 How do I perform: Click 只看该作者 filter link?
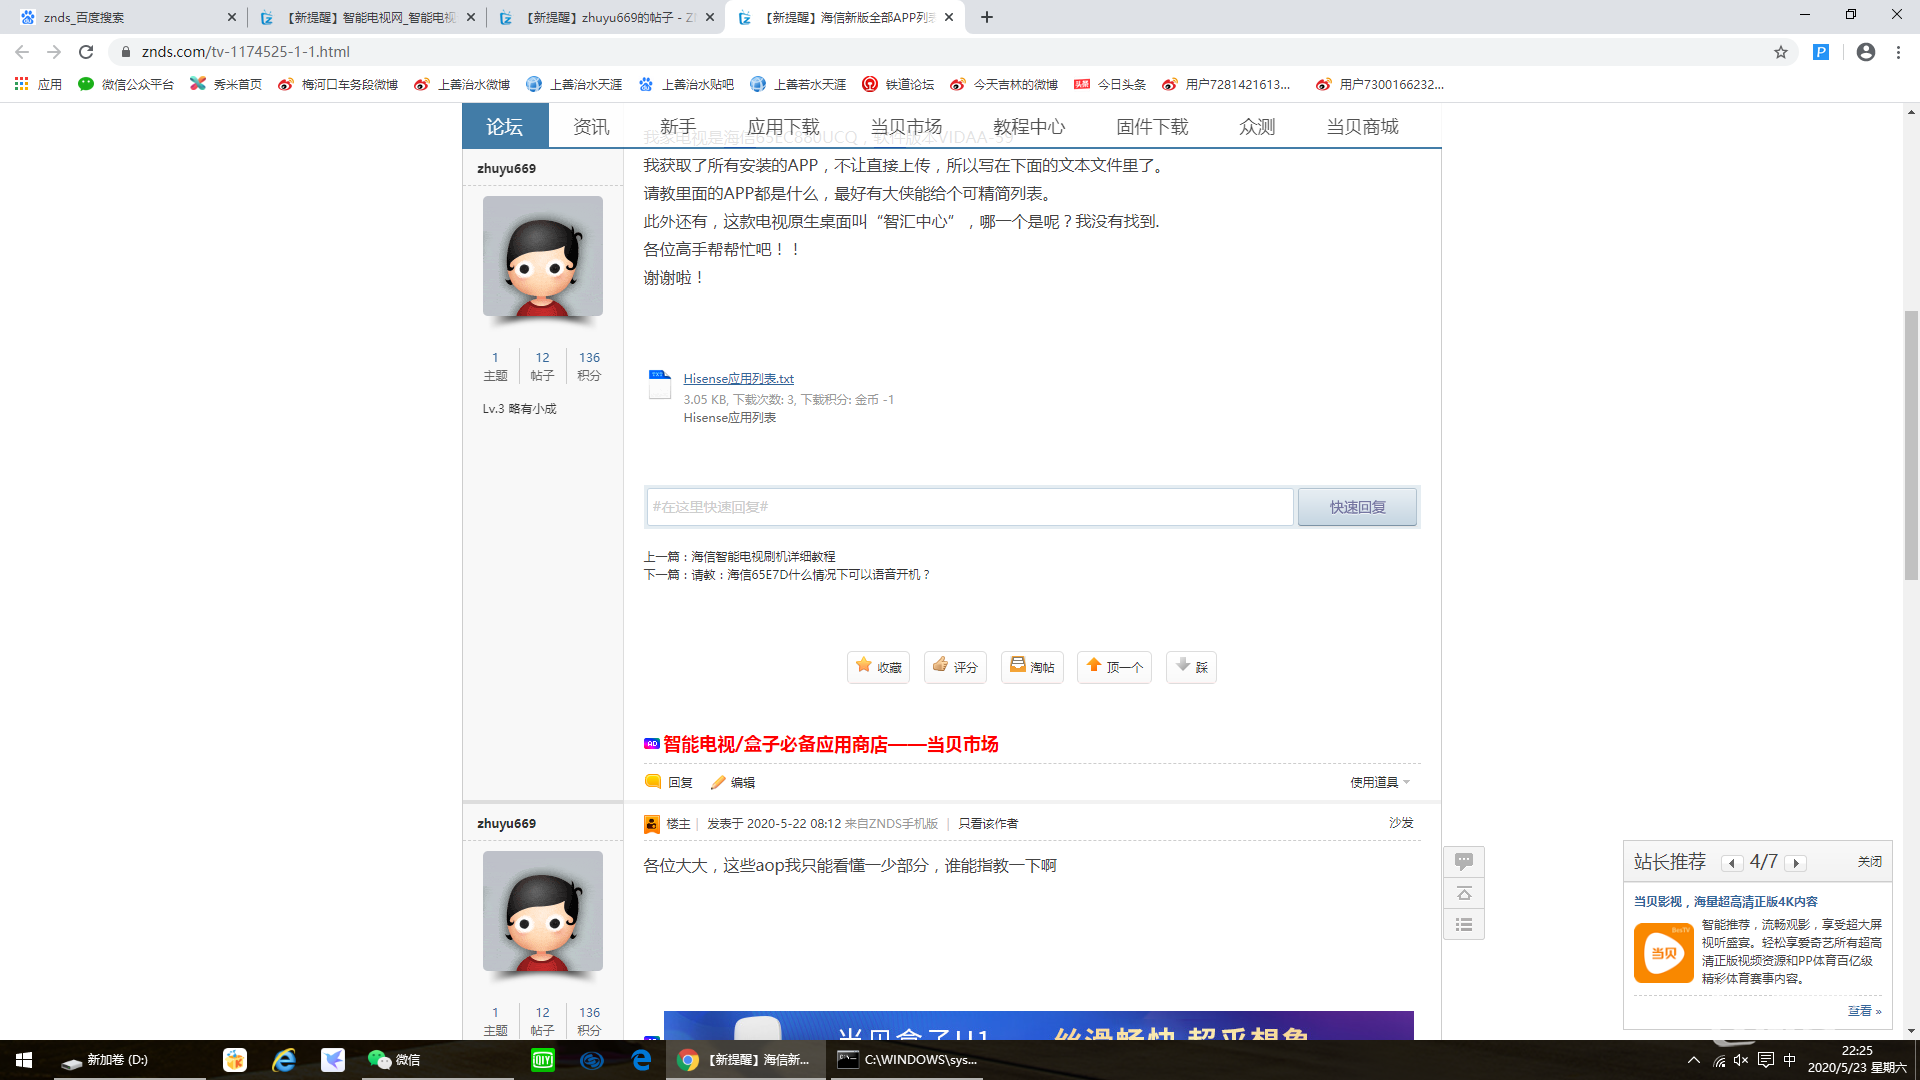pyautogui.click(x=988, y=823)
